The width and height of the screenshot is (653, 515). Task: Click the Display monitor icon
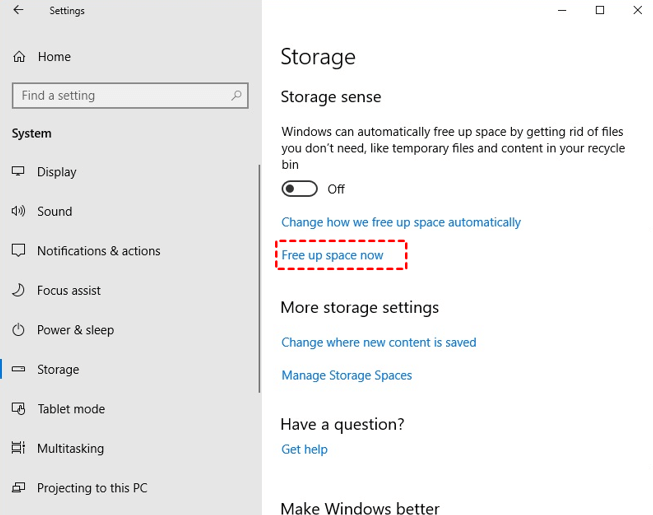point(18,172)
